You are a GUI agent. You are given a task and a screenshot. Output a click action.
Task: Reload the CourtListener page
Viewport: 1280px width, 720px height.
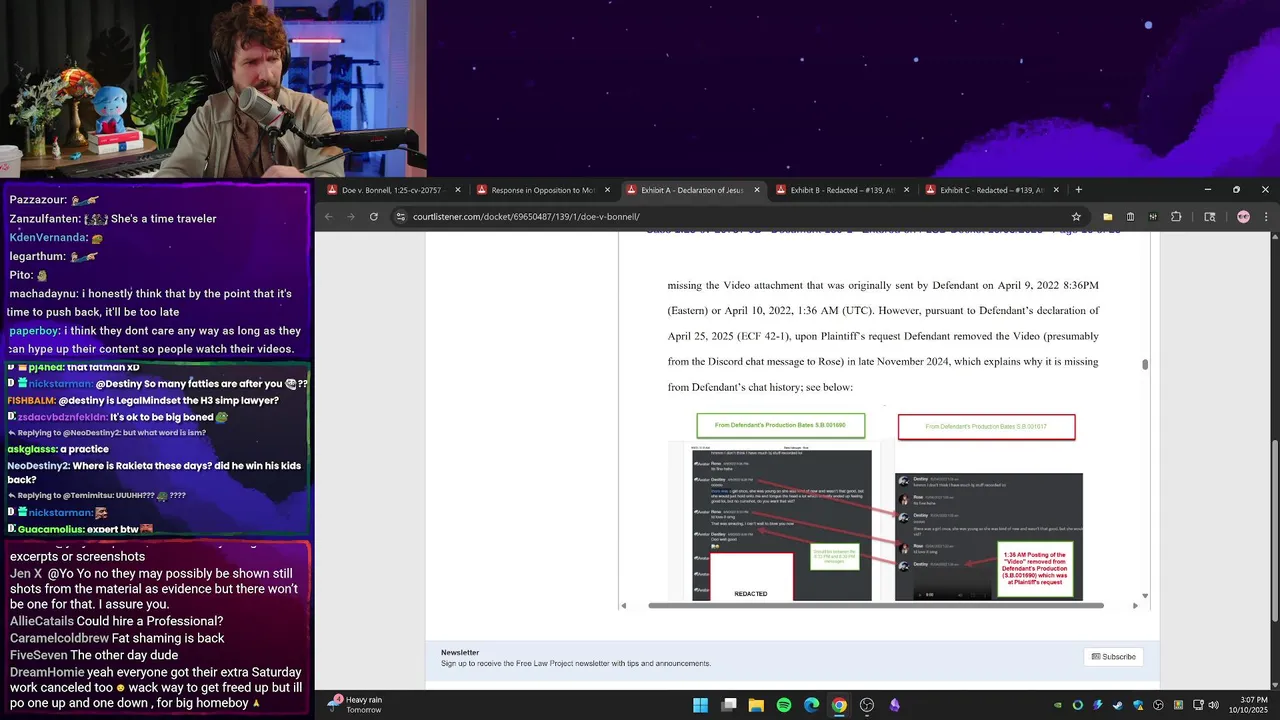pyautogui.click(x=374, y=216)
